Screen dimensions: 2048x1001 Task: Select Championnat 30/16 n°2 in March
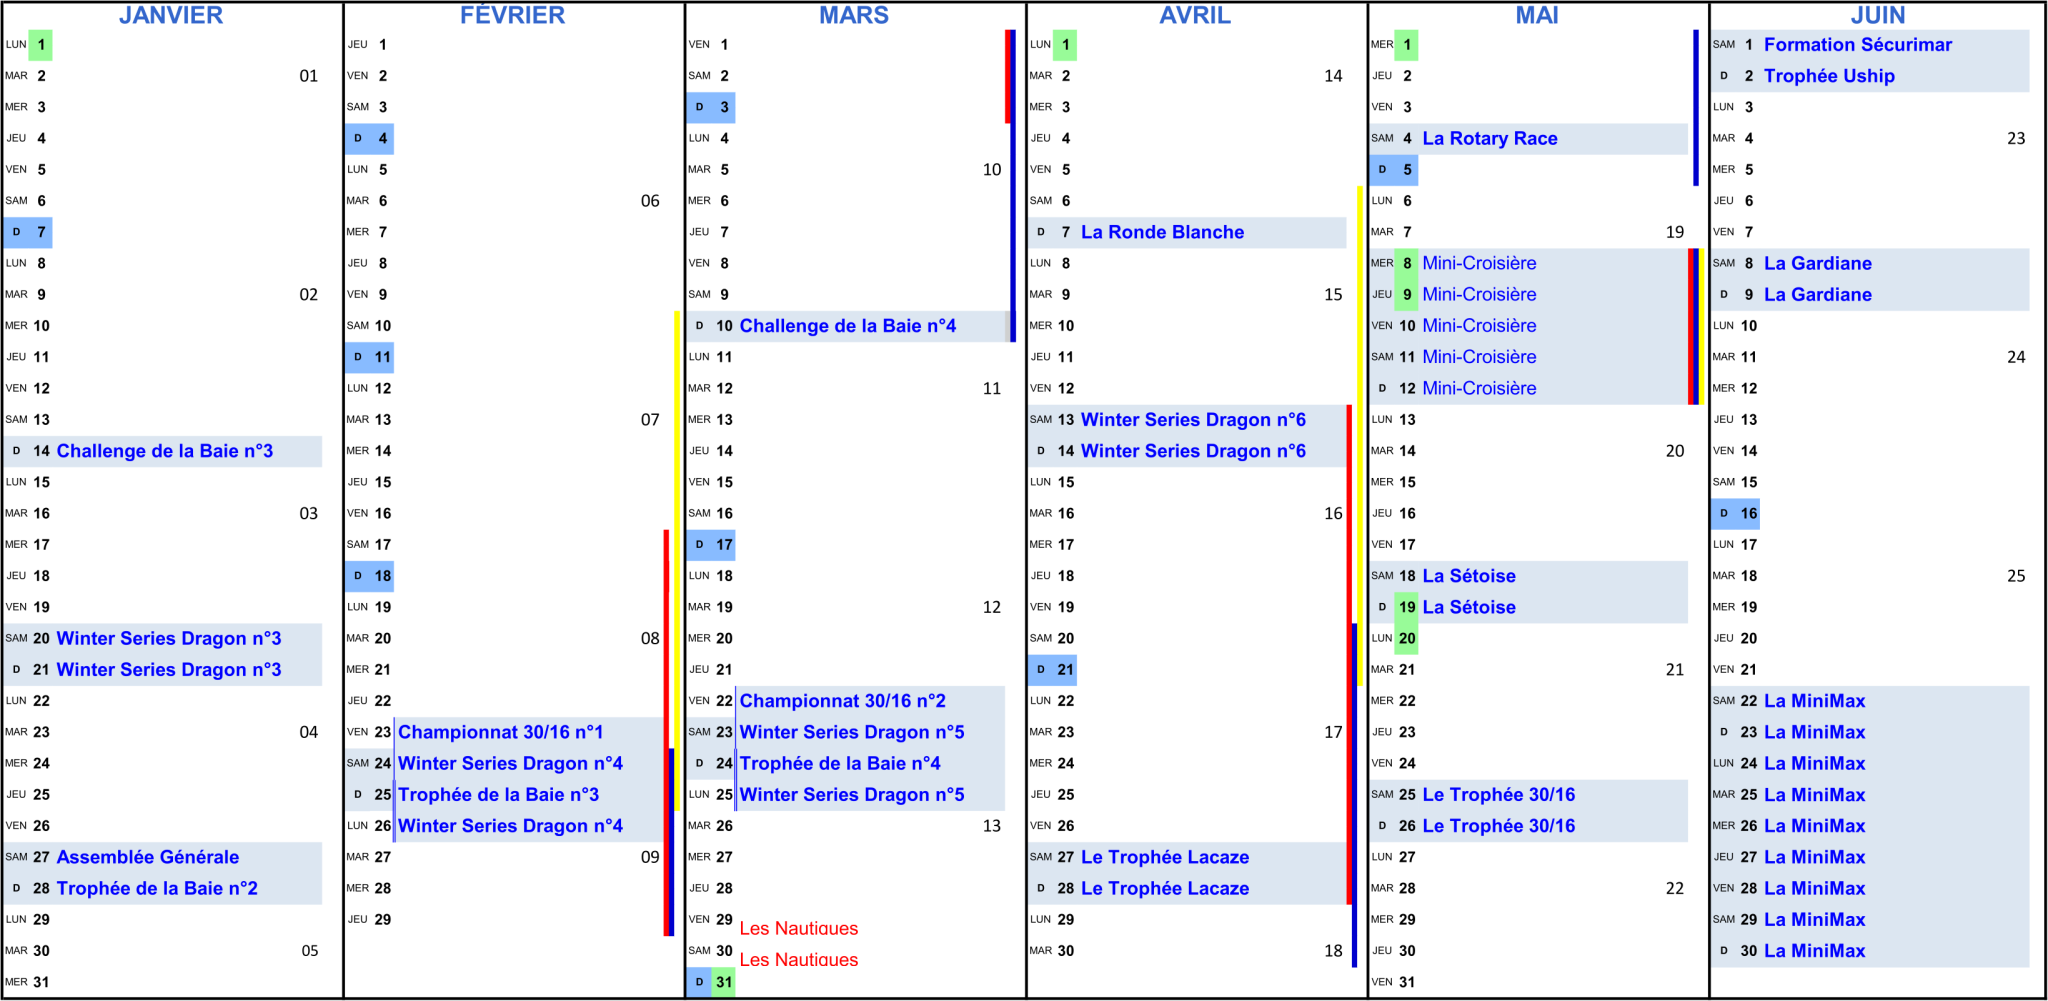[x=843, y=701]
